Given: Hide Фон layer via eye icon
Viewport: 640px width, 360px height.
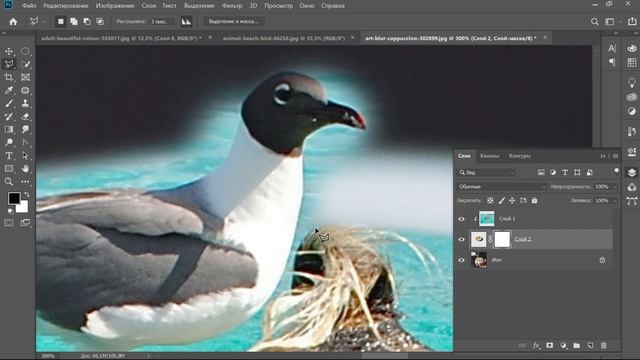Looking at the screenshot, I should (x=461, y=260).
